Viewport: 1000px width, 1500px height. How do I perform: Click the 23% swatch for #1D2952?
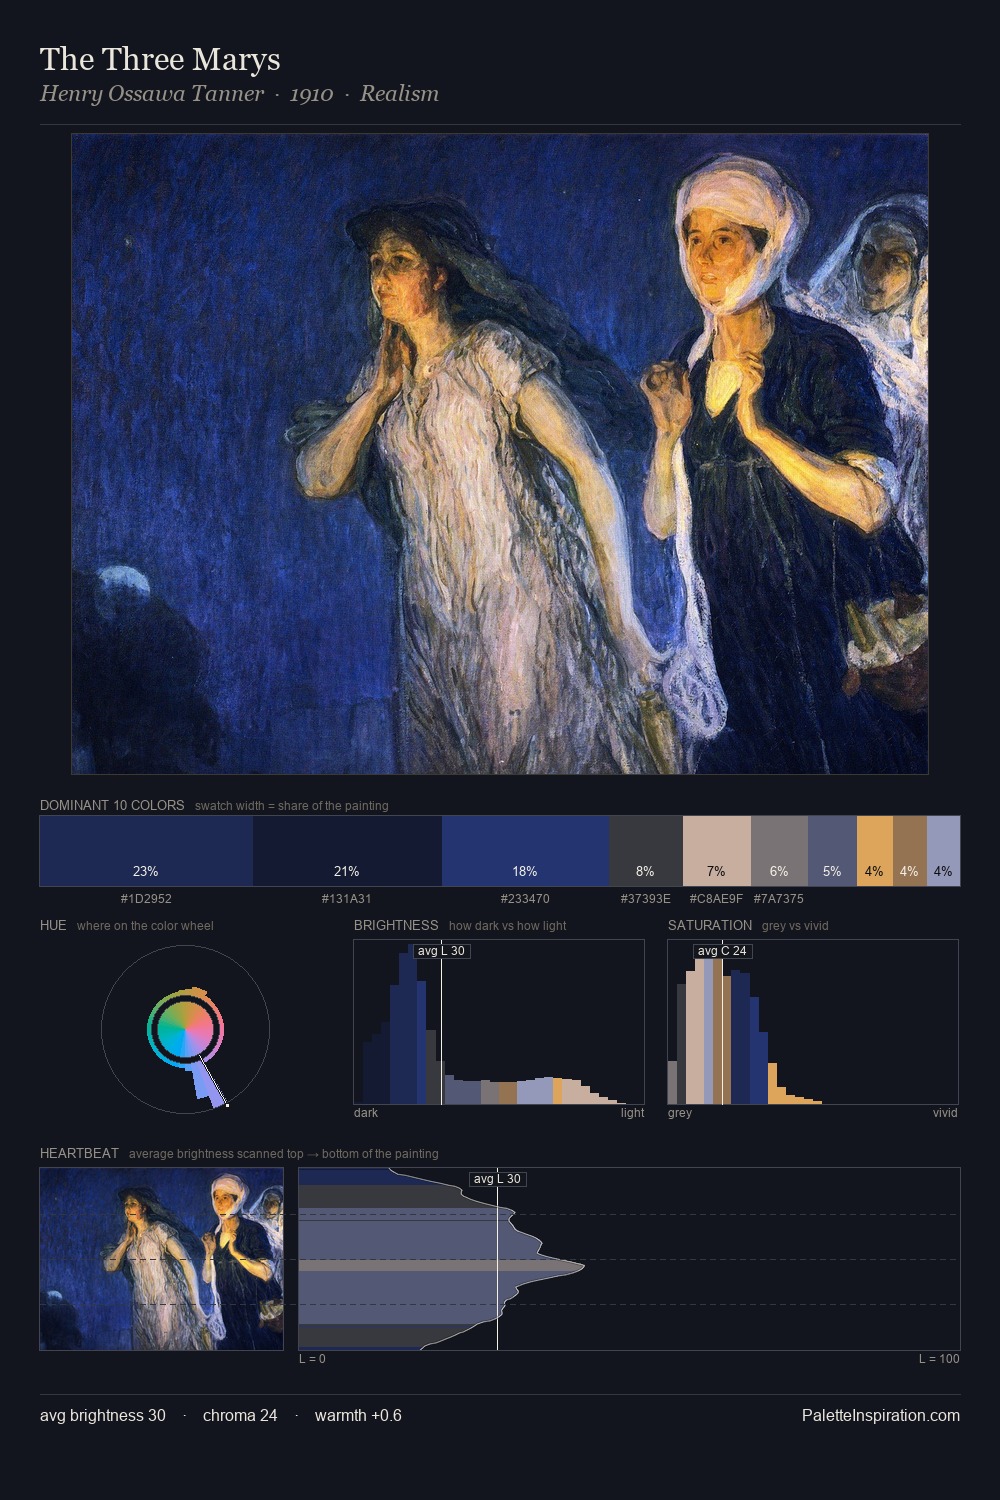[x=146, y=851]
